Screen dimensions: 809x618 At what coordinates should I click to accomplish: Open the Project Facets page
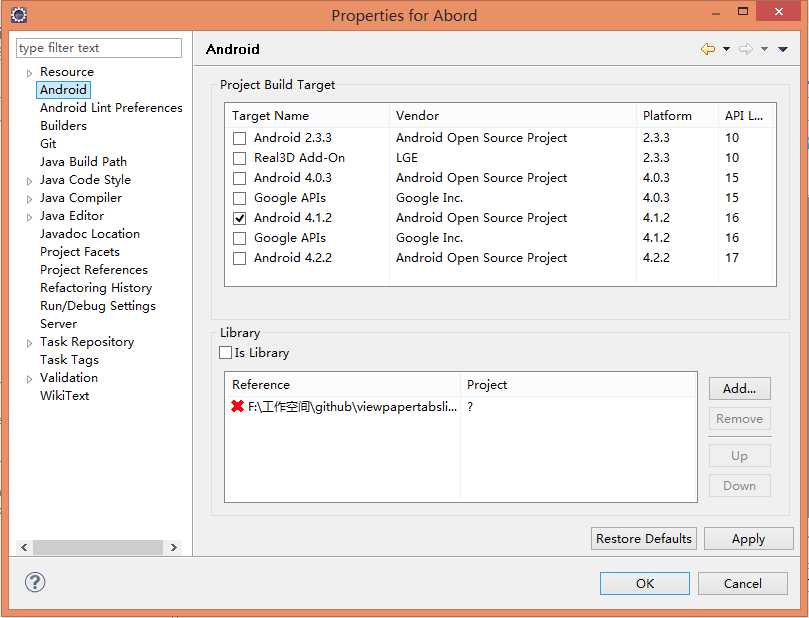point(80,252)
